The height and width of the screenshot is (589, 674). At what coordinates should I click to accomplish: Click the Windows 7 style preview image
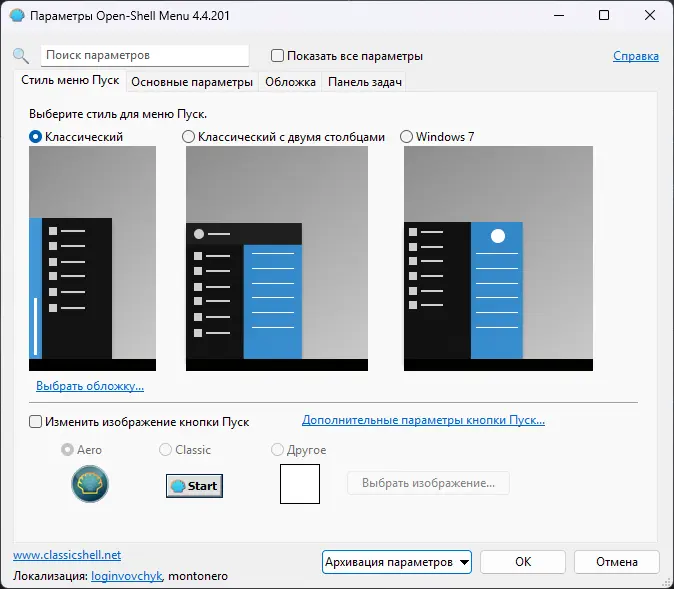point(498,258)
